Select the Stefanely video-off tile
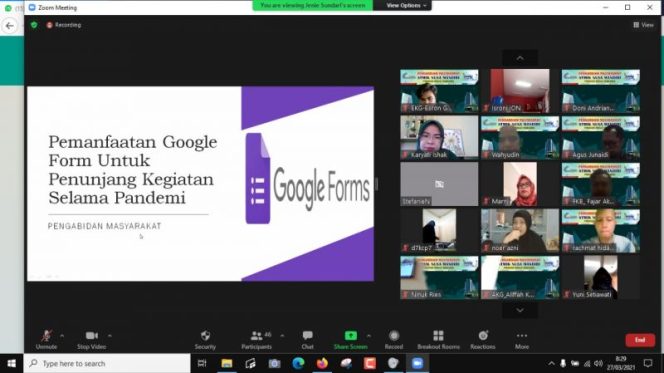Viewport: 664px width, 373px height. point(439,184)
